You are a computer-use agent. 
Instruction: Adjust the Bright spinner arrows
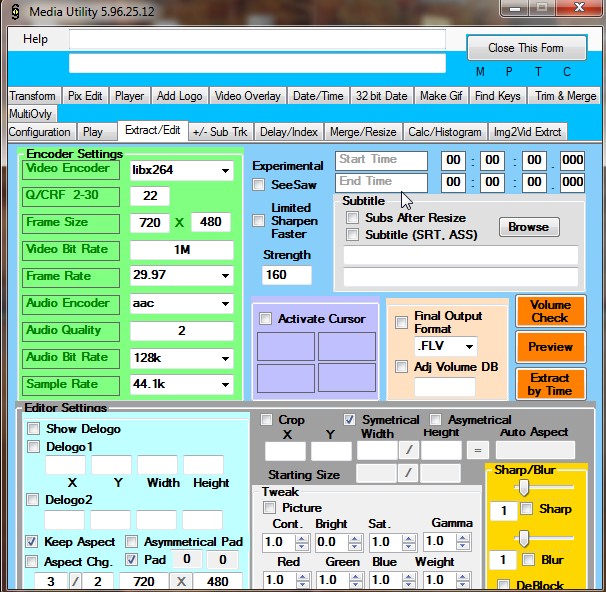point(355,543)
